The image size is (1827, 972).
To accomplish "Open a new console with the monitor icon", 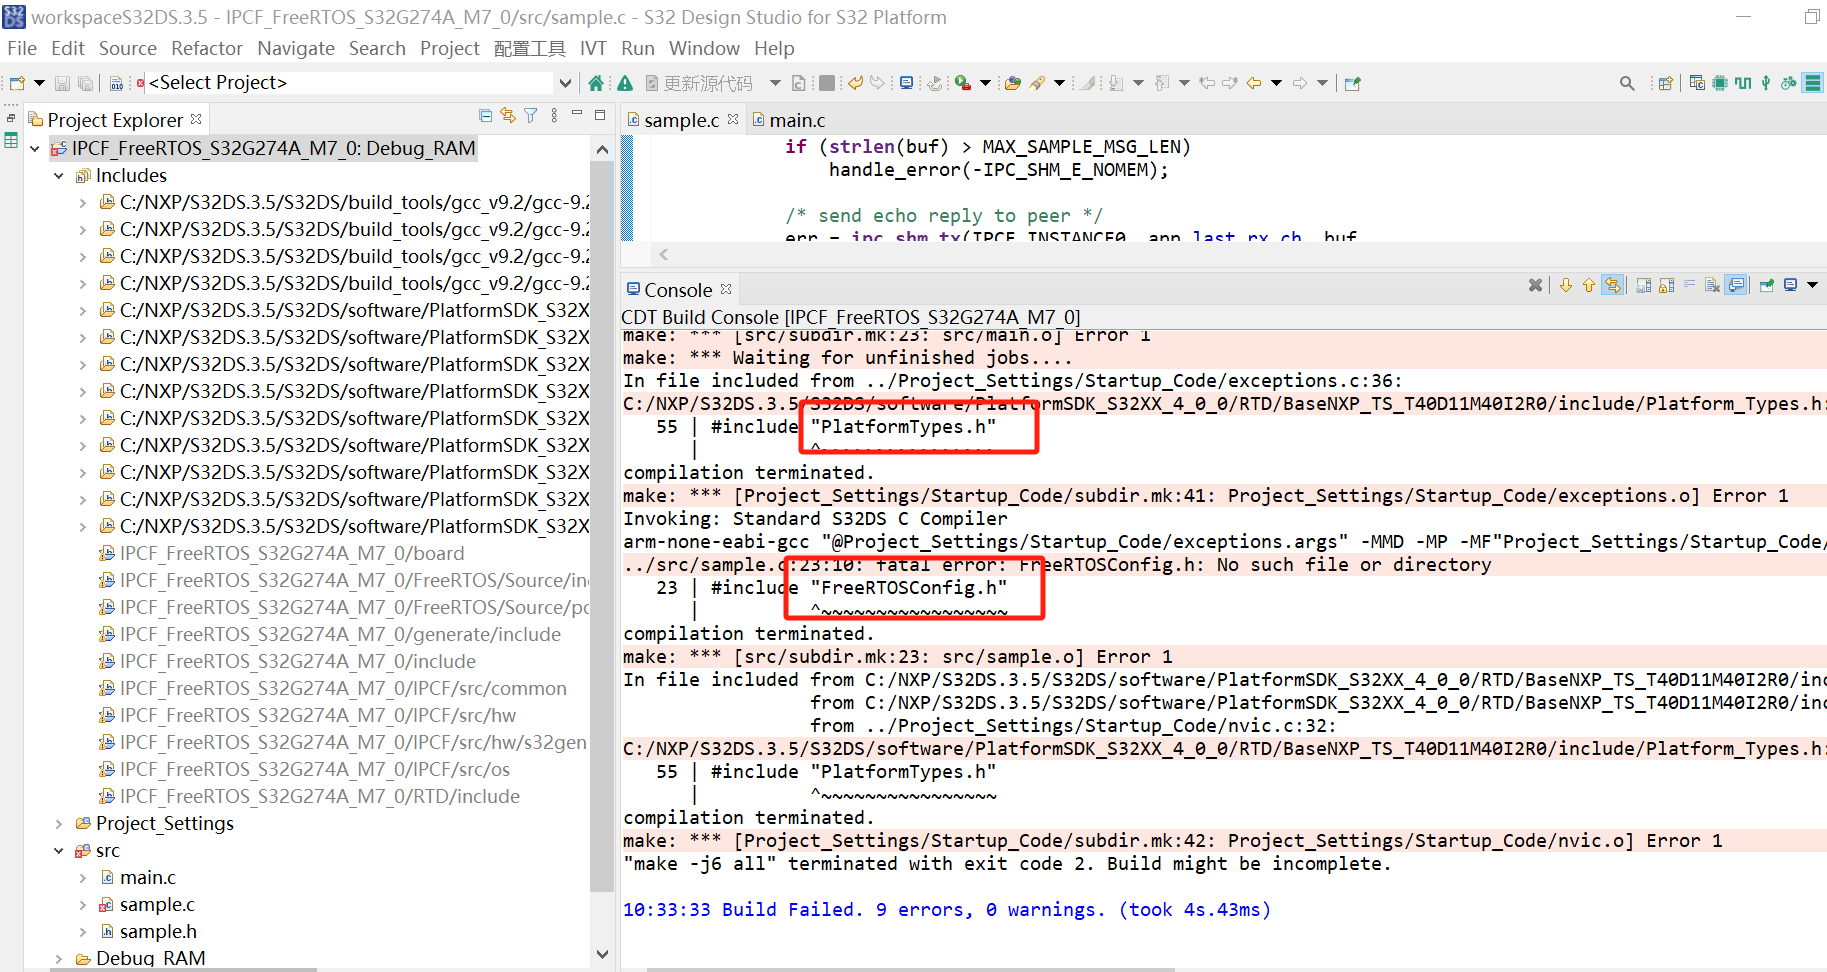I will (x=1792, y=285).
